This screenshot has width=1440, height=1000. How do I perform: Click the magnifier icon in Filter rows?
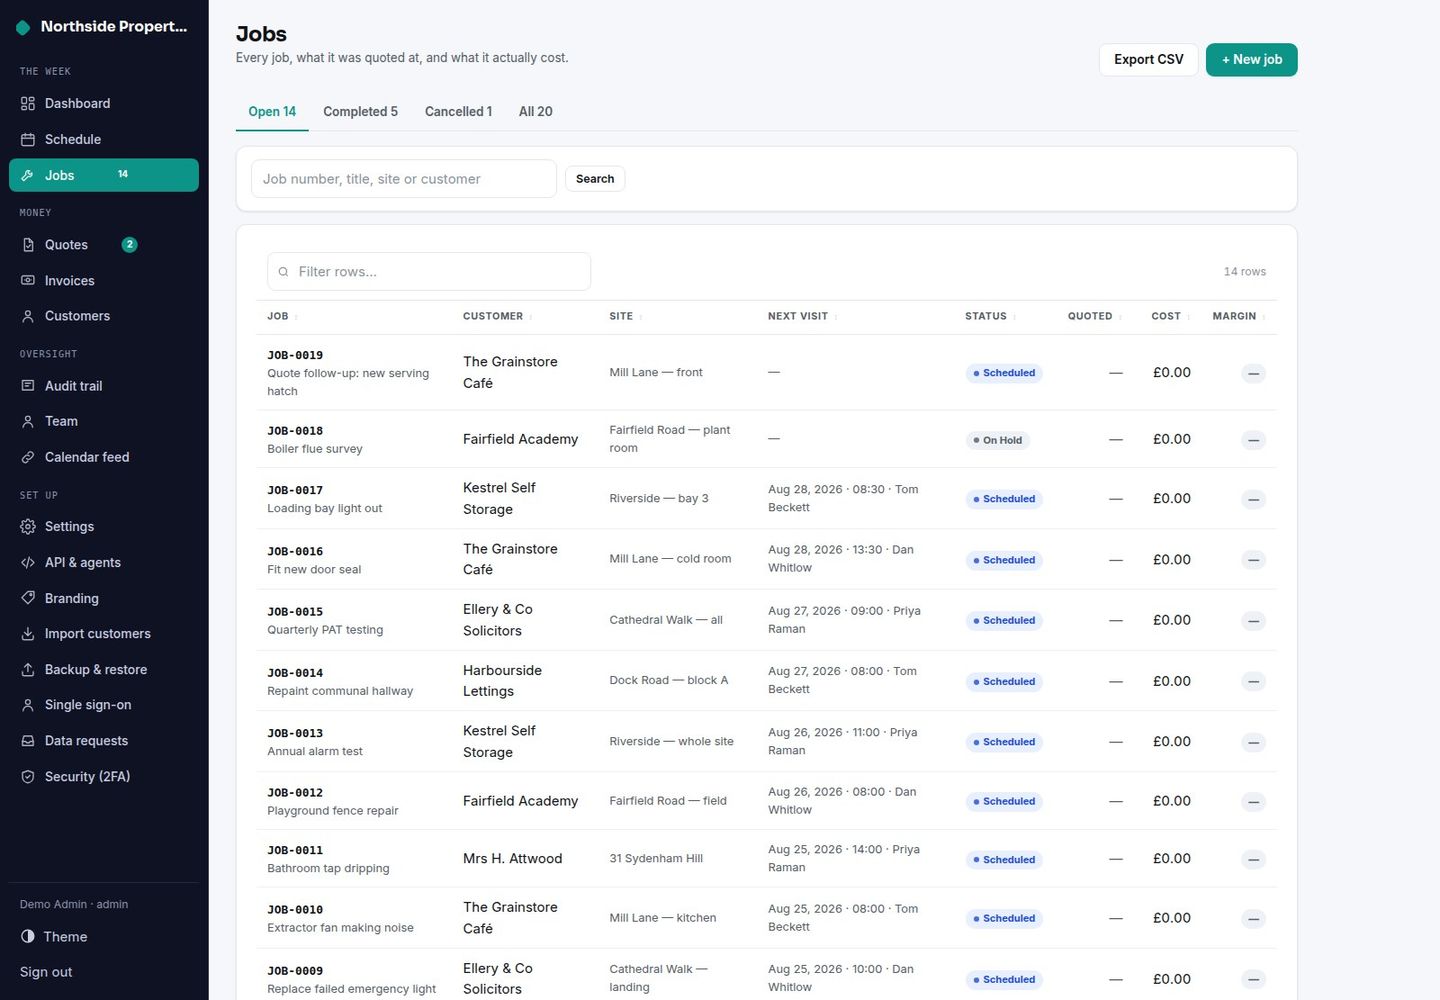tap(284, 272)
